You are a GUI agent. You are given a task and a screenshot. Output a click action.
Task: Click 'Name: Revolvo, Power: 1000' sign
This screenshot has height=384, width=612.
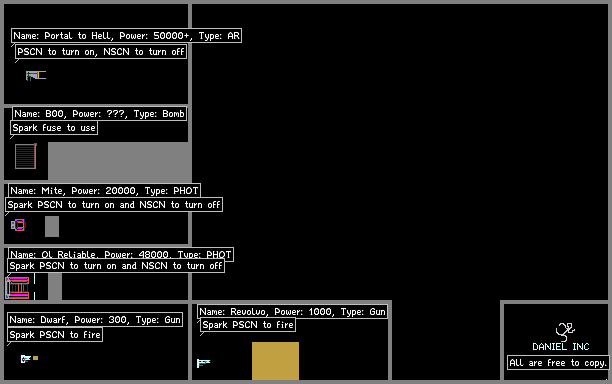point(292,311)
